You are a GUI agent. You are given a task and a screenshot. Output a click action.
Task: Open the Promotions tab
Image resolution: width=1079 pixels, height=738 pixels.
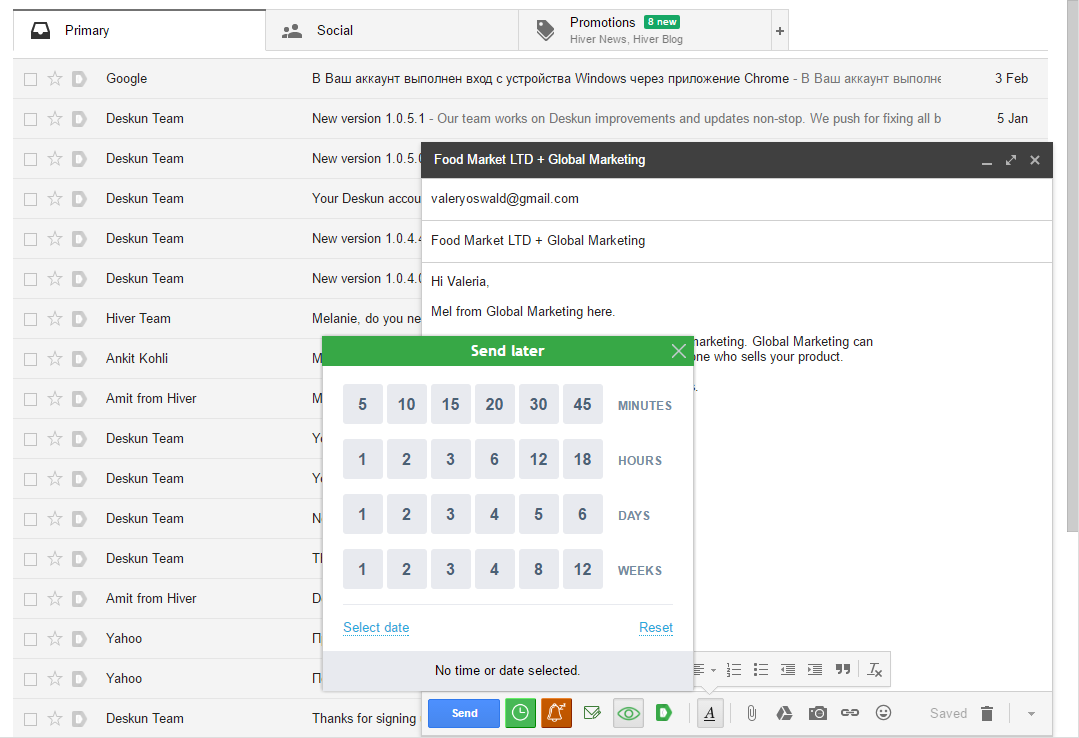tap(645, 30)
